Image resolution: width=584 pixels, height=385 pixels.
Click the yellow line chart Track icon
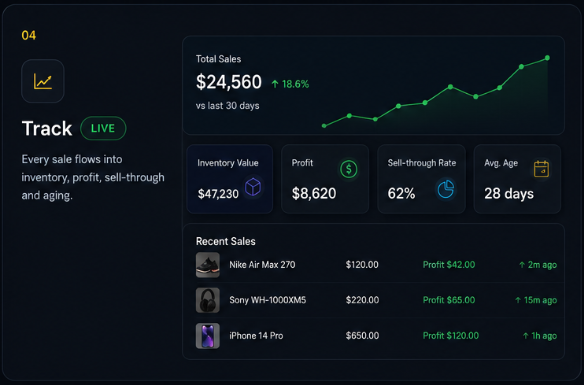[x=43, y=81]
